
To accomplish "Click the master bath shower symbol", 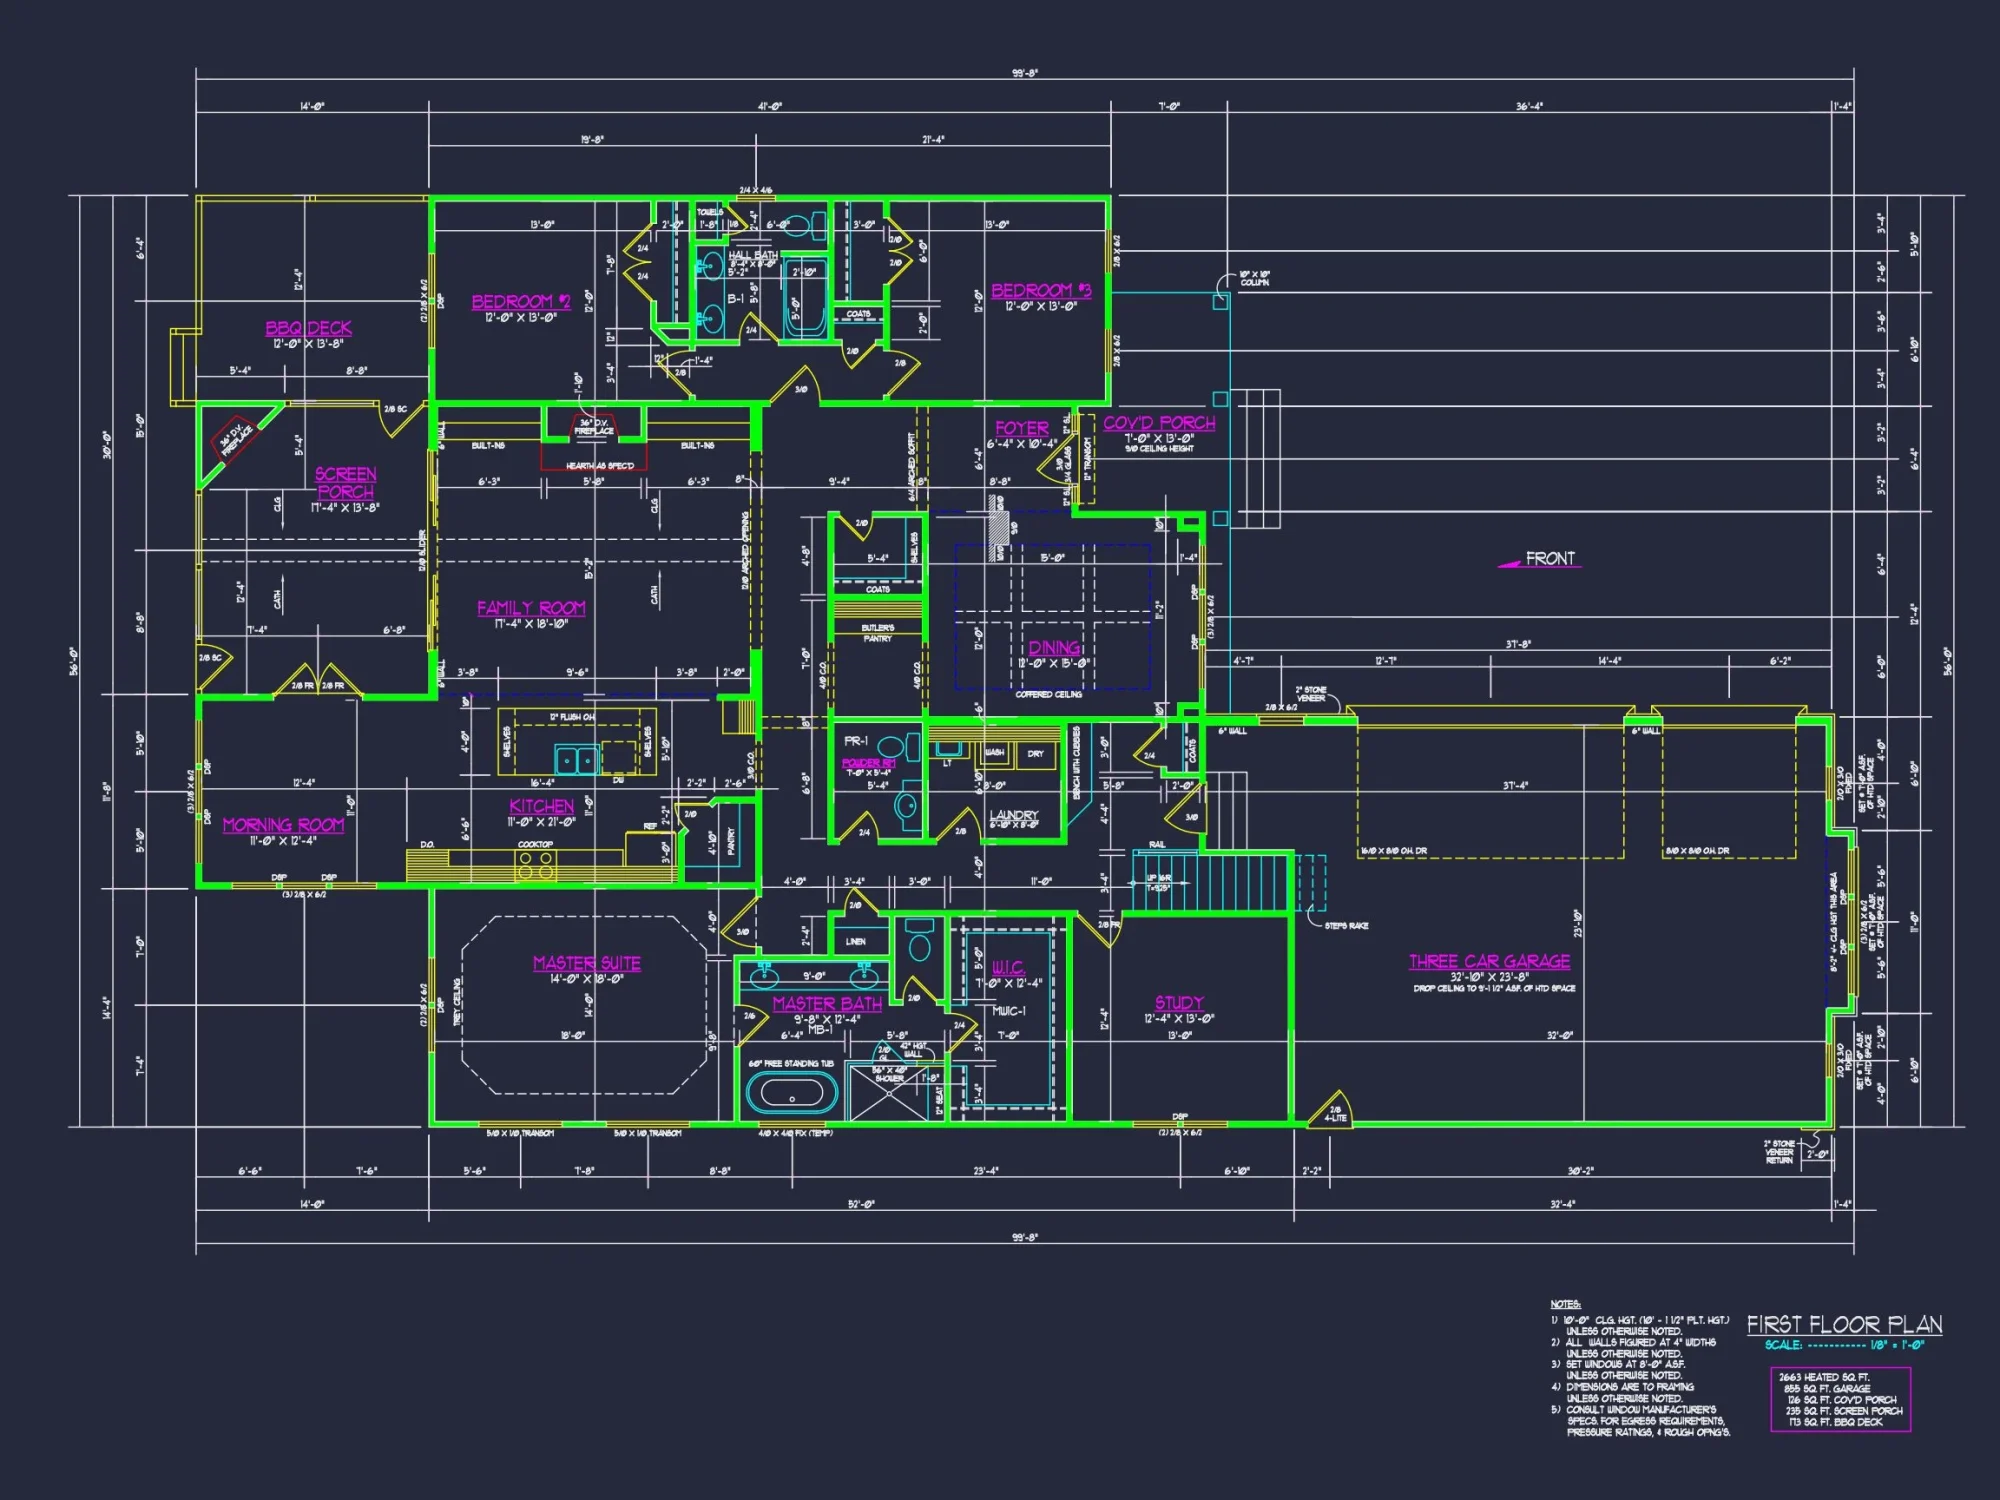I will click(889, 1092).
